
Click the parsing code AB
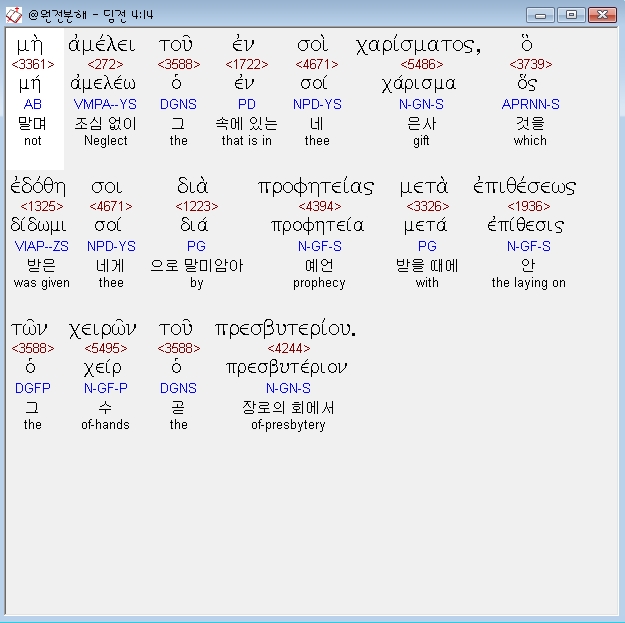click(x=33, y=104)
